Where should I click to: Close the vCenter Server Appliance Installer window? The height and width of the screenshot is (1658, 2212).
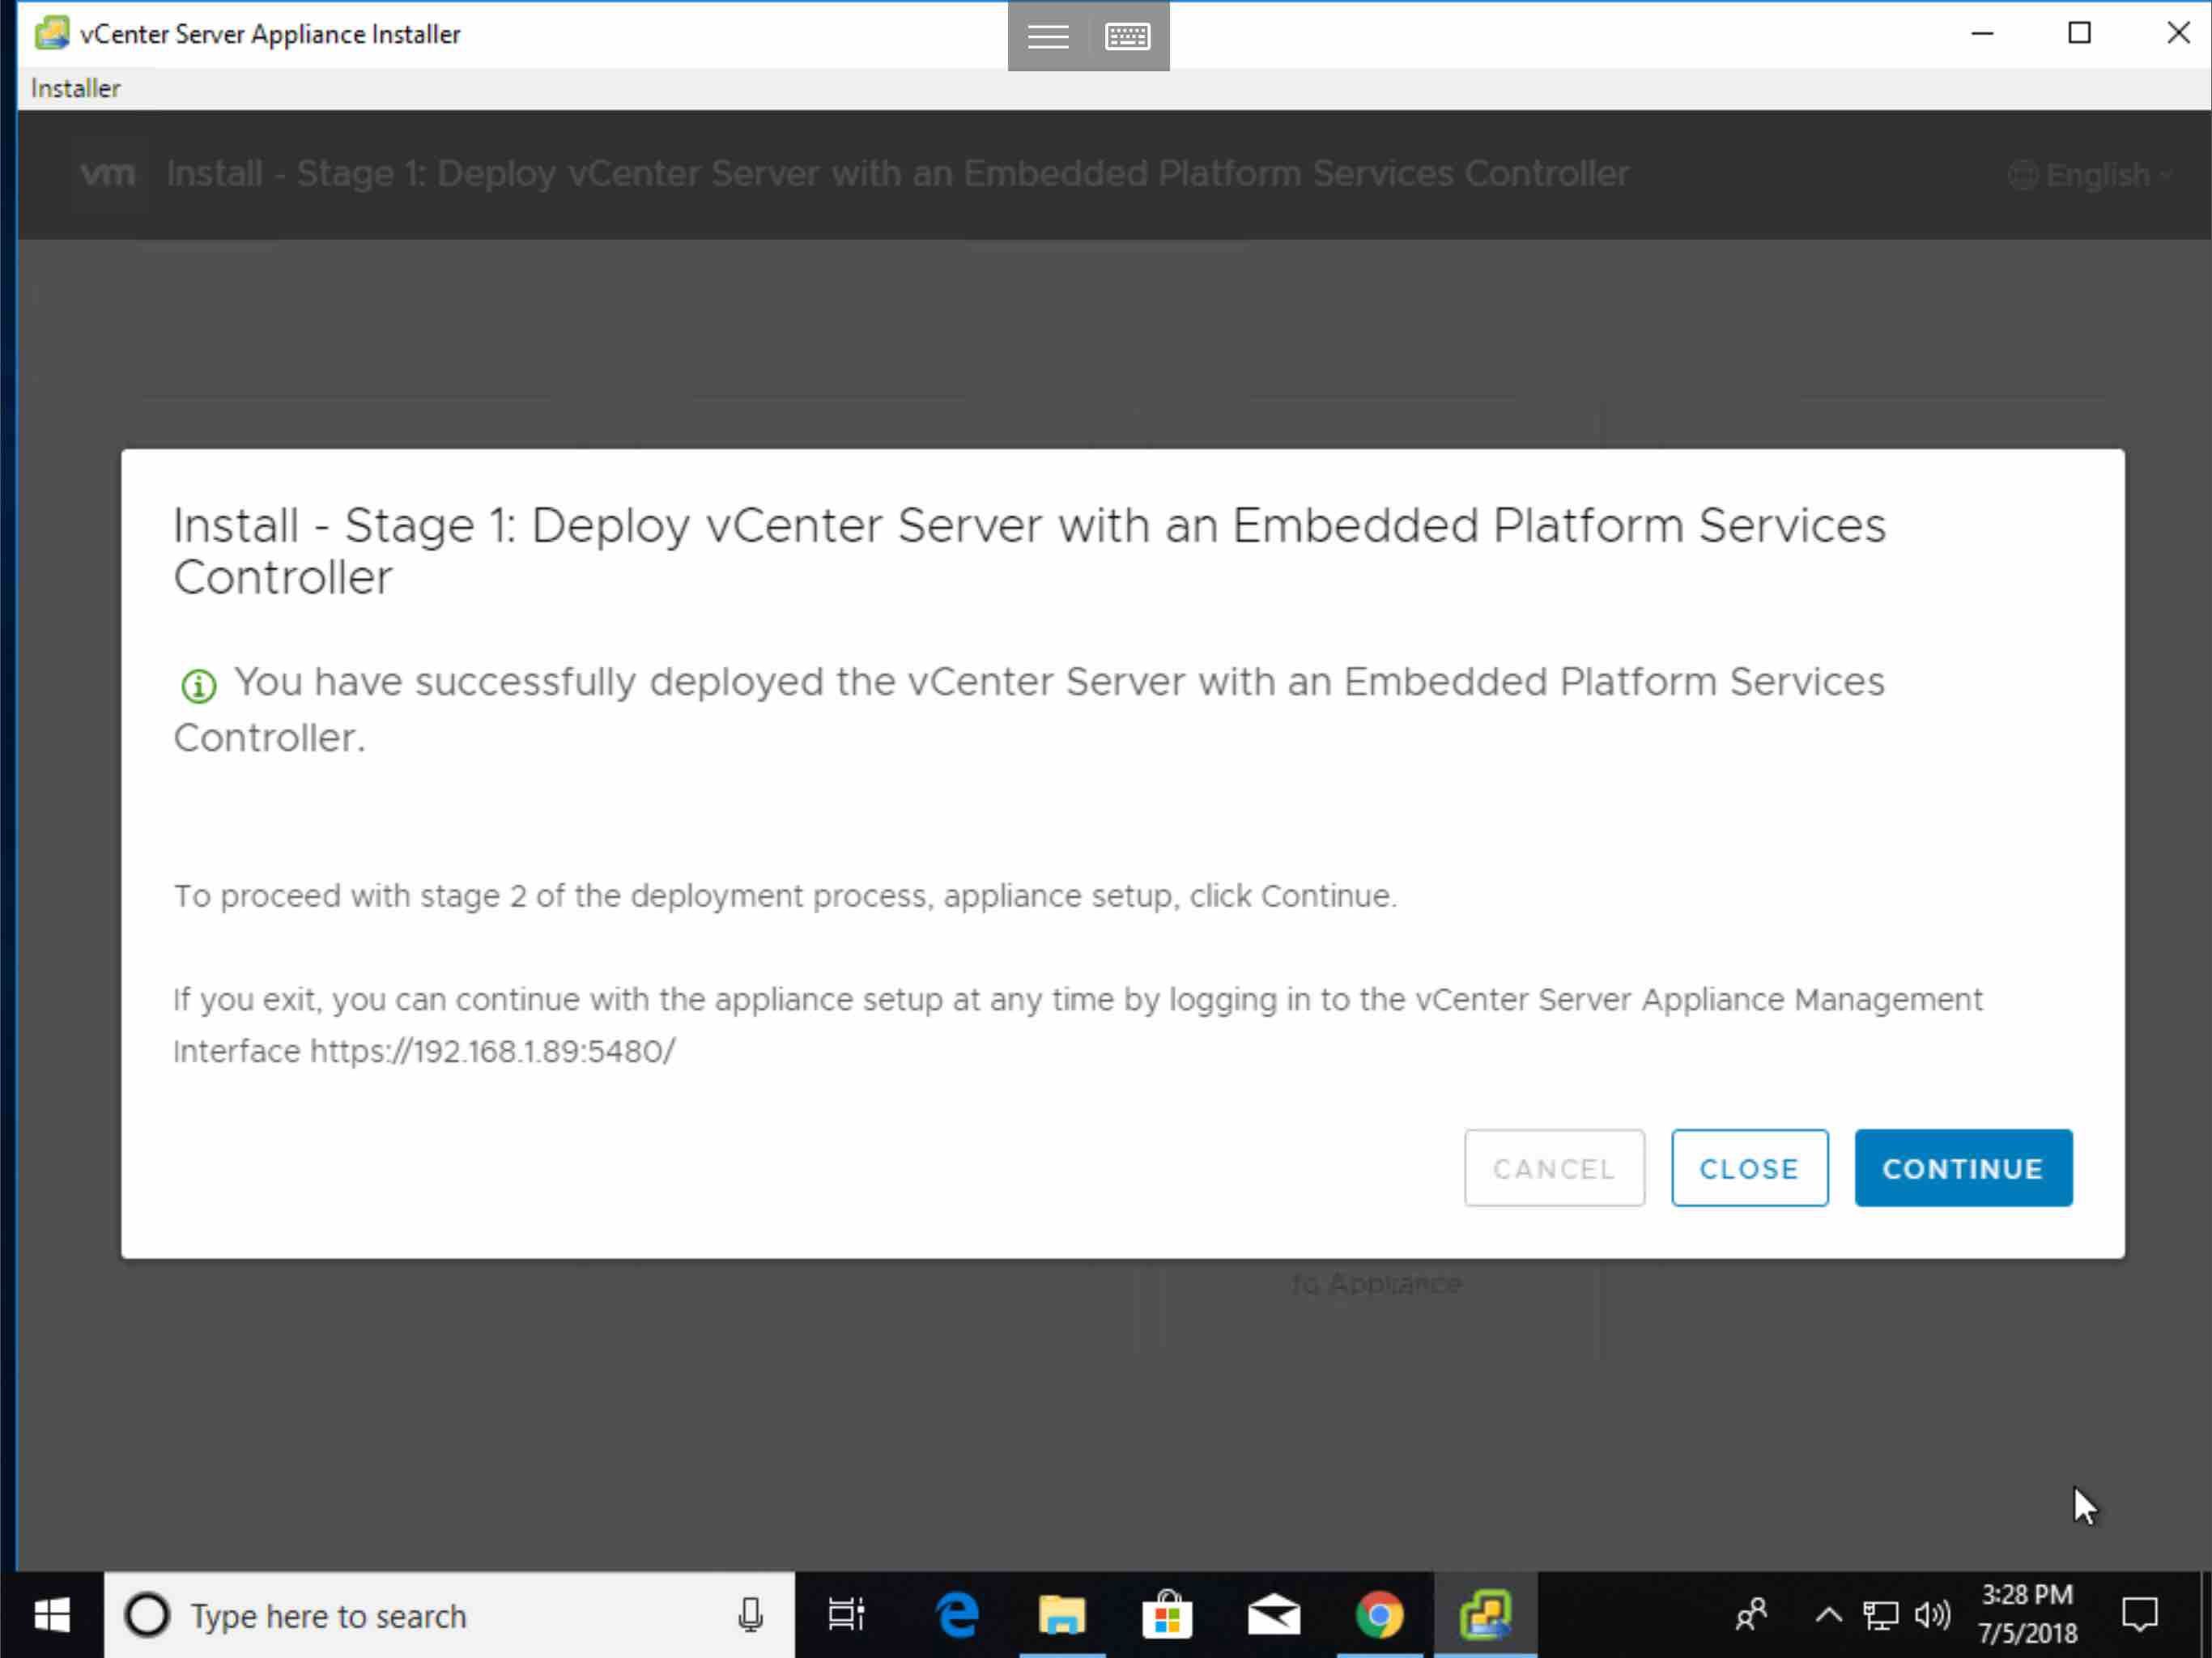click(x=2177, y=33)
